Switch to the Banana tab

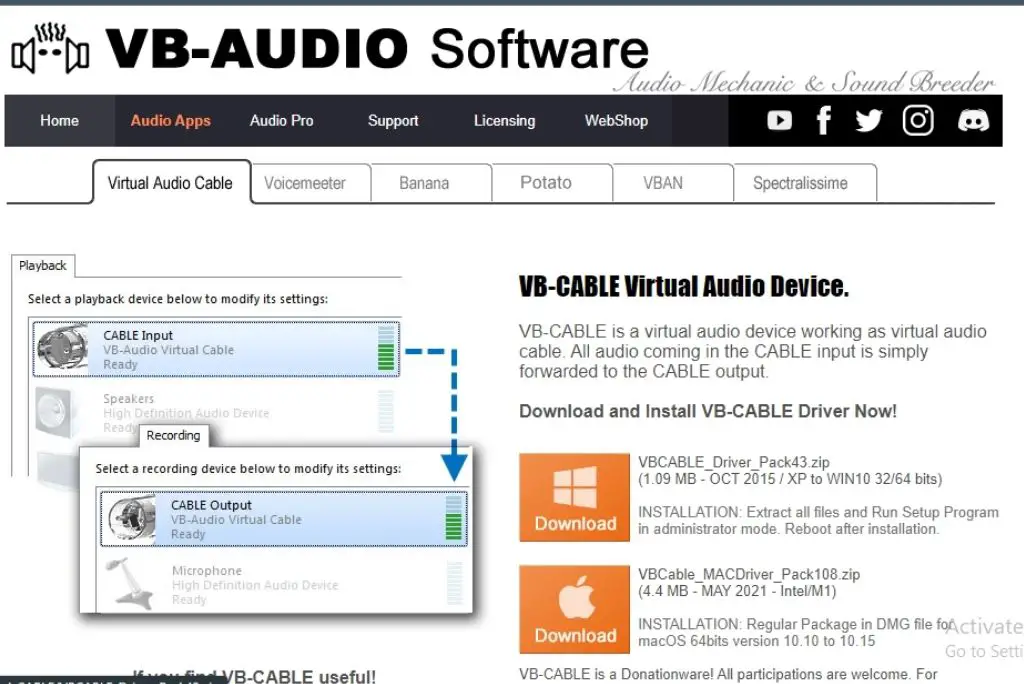pyautogui.click(x=424, y=184)
